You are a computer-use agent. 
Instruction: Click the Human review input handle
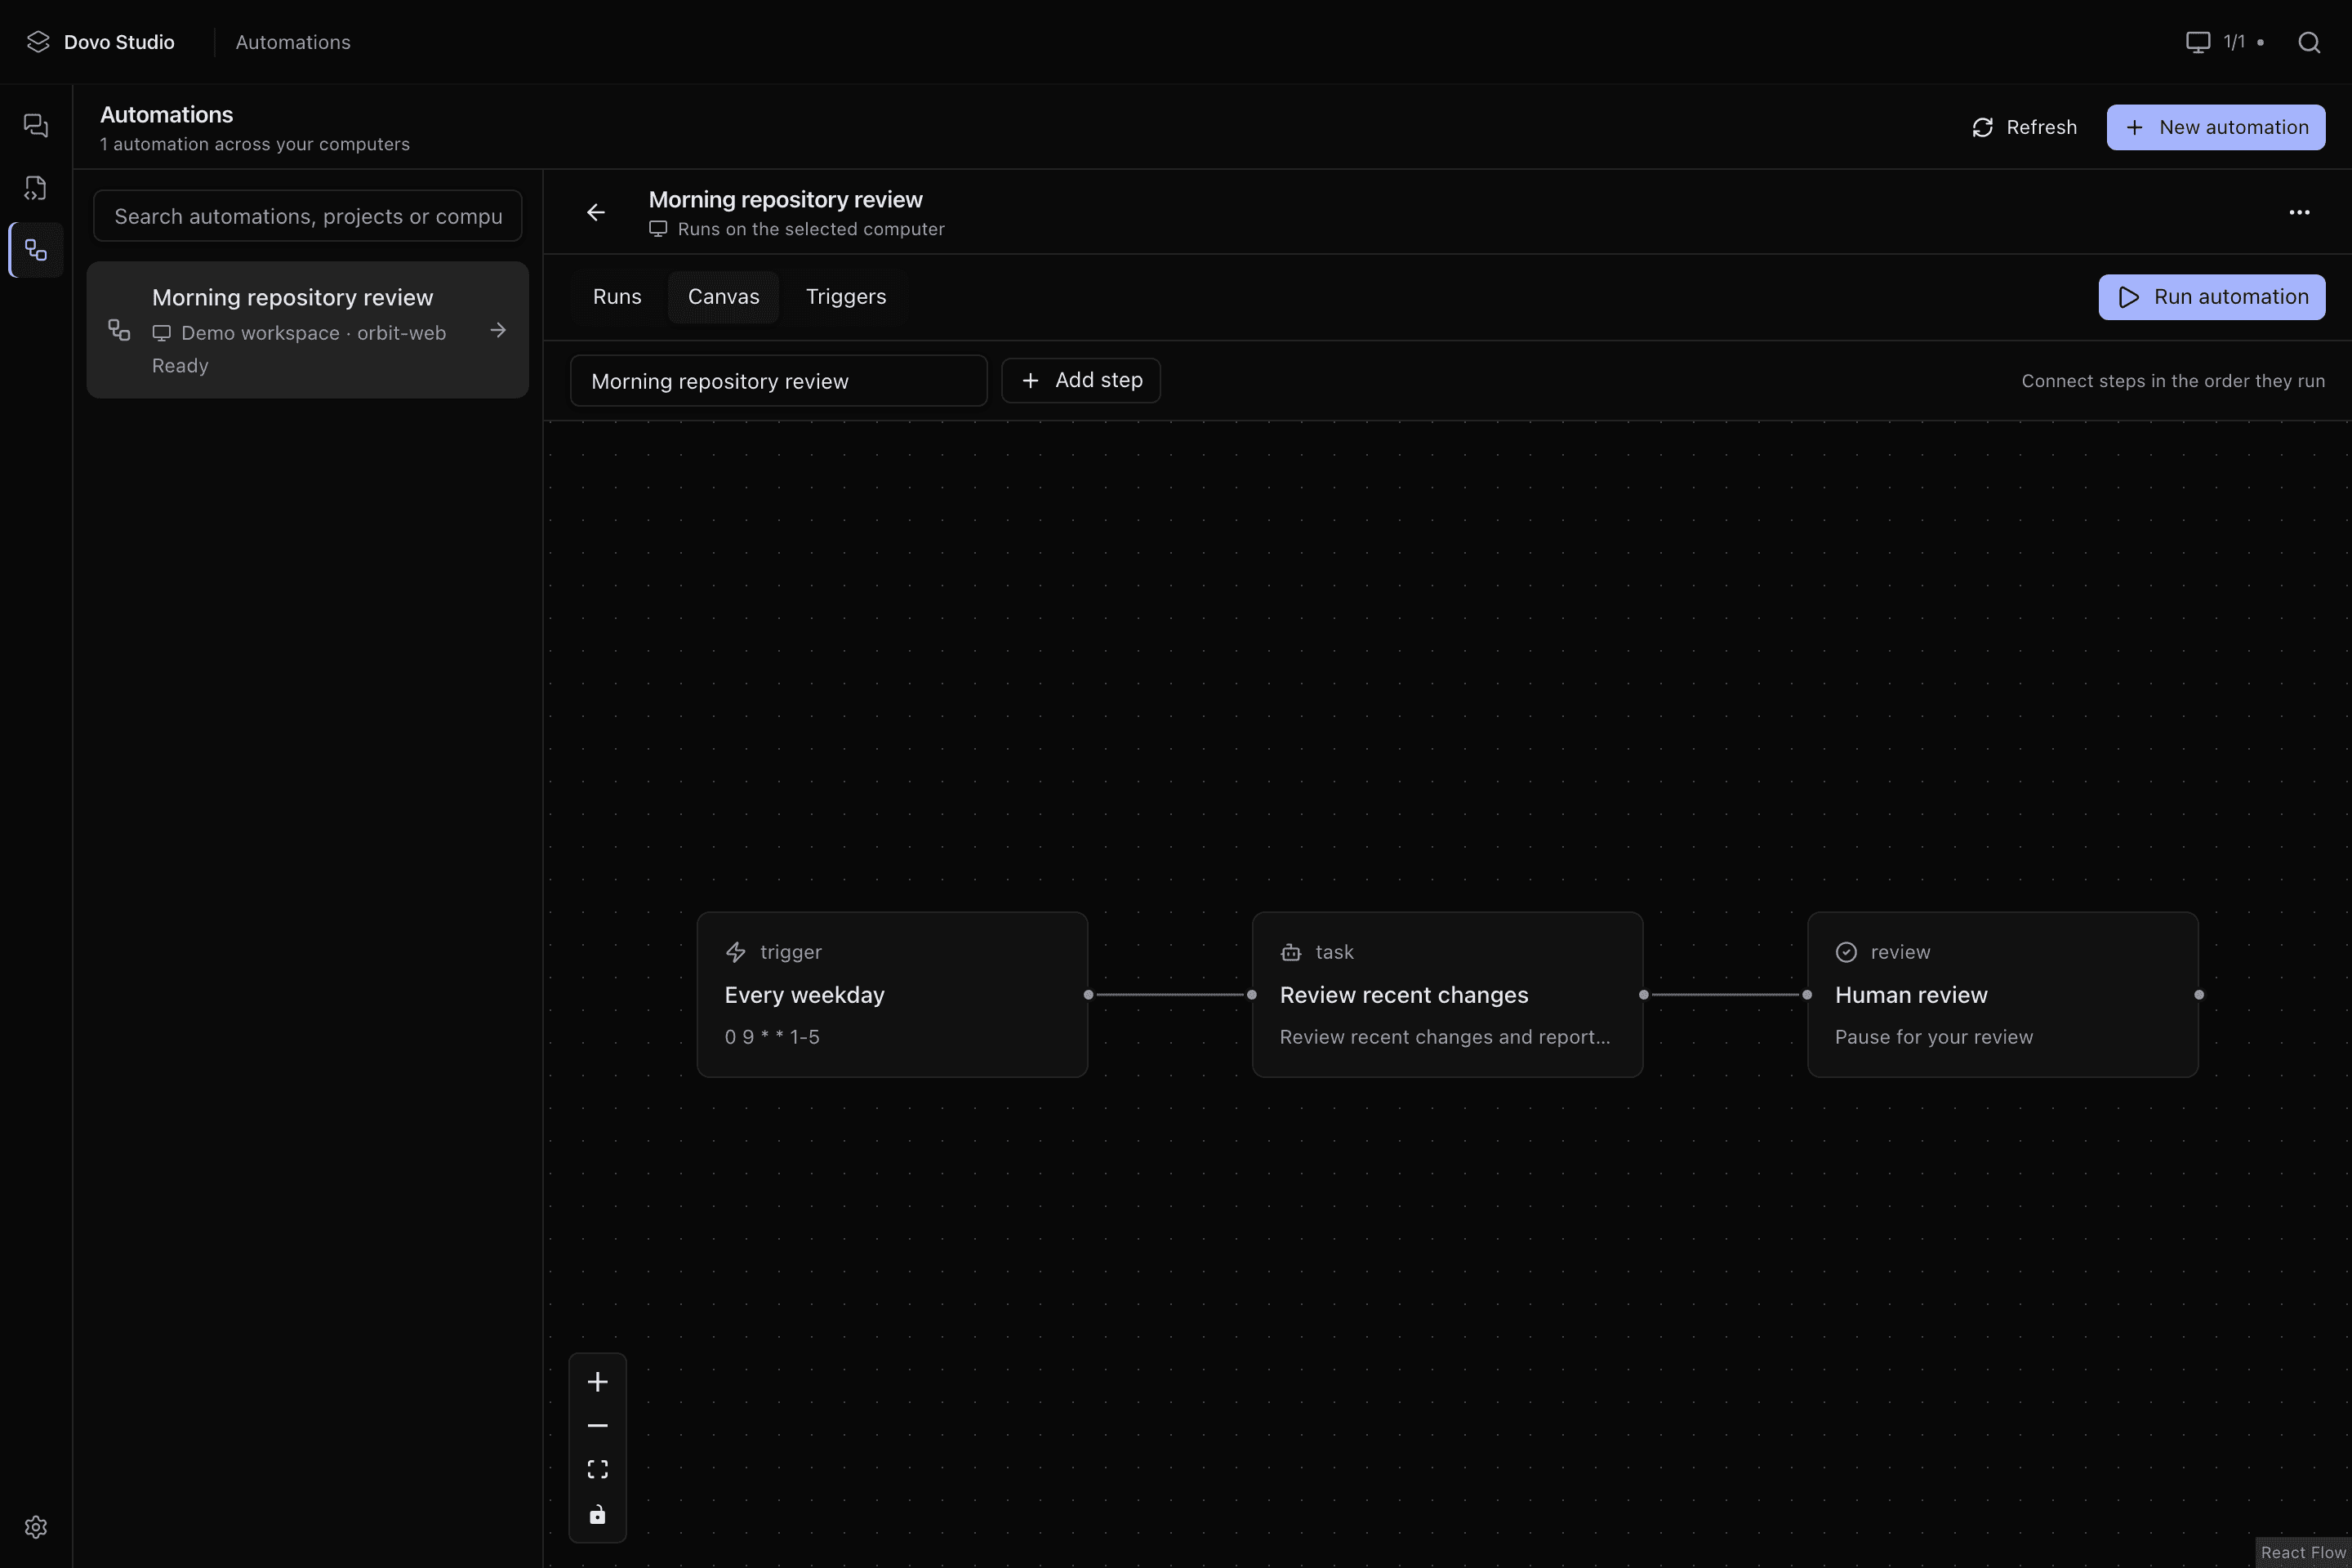pyautogui.click(x=1807, y=994)
